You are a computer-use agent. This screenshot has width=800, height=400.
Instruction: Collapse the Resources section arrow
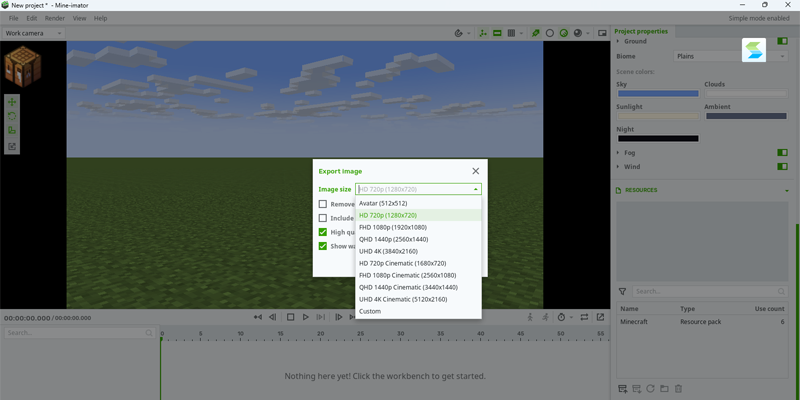click(787, 190)
